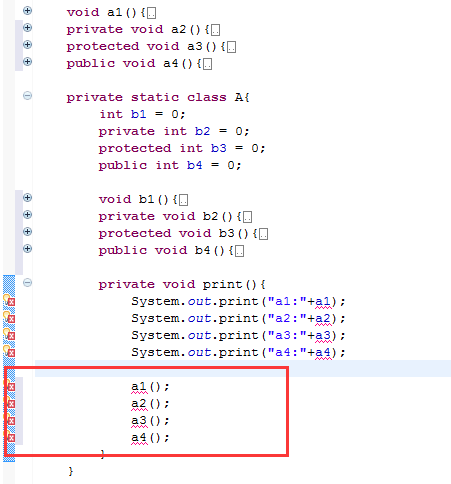Click error marker beside the a3(); call
This screenshot has height=484, width=451.
10,420
